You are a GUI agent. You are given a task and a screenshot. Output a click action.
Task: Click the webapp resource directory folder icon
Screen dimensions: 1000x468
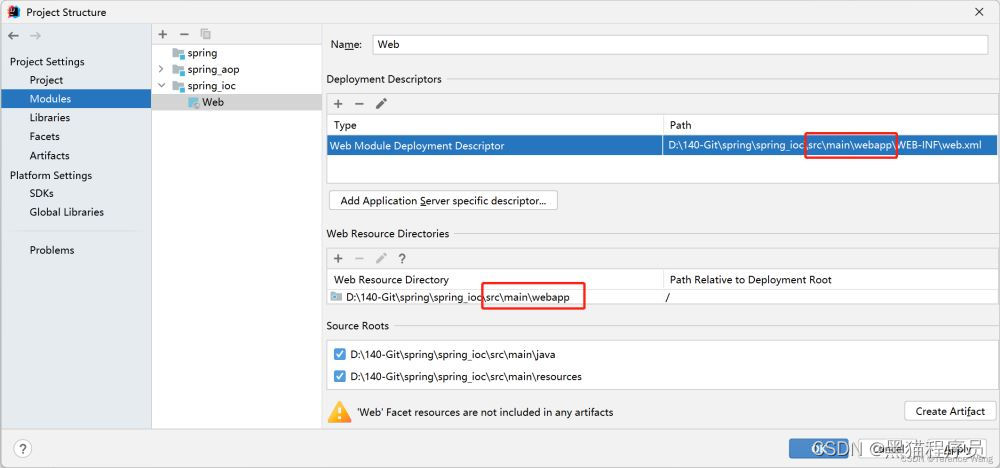336,296
